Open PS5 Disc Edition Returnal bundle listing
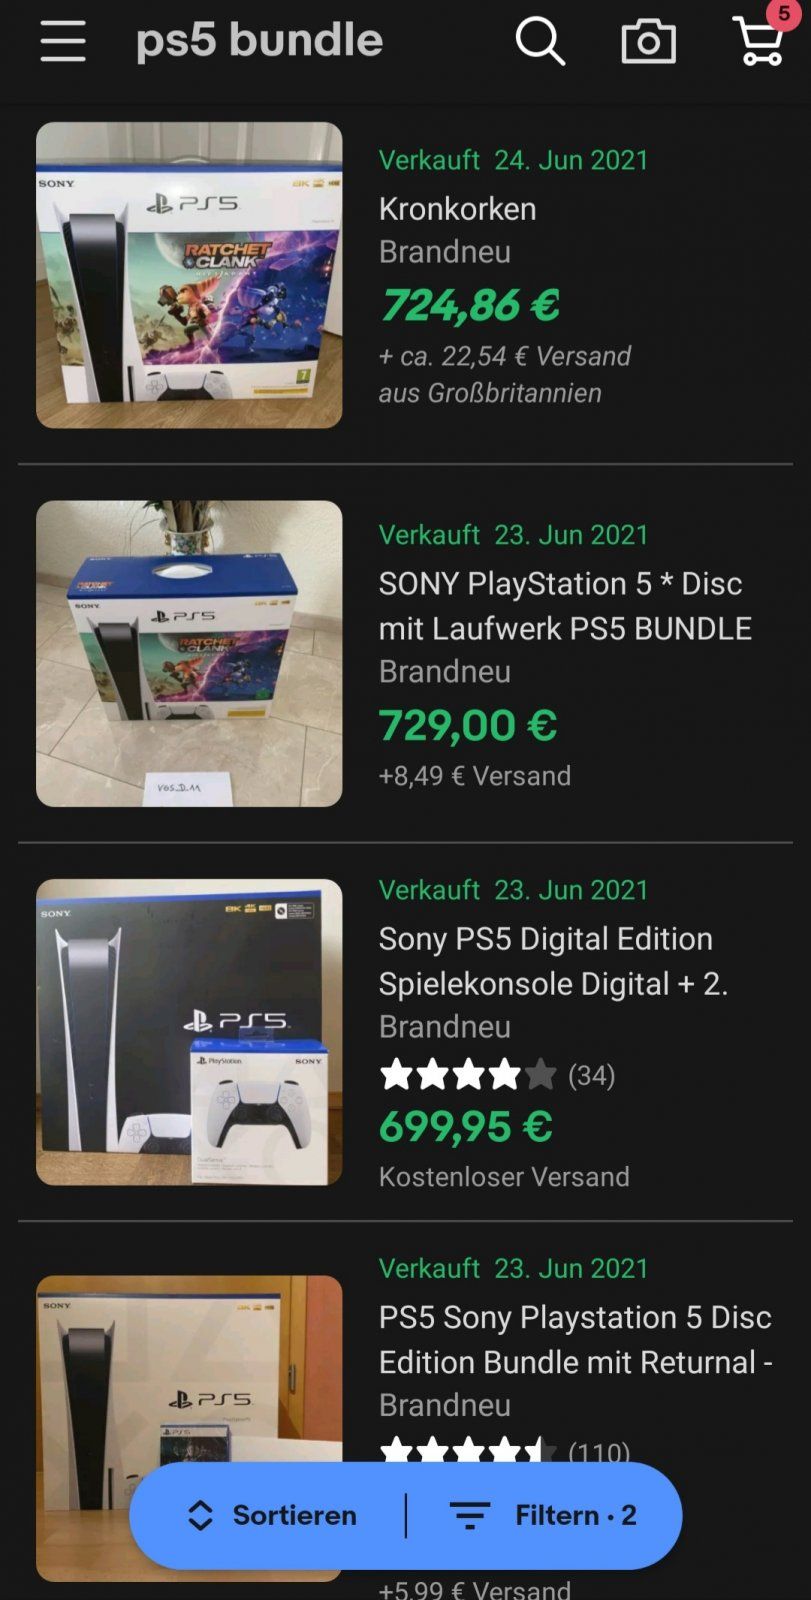 pyautogui.click(x=575, y=1339)
